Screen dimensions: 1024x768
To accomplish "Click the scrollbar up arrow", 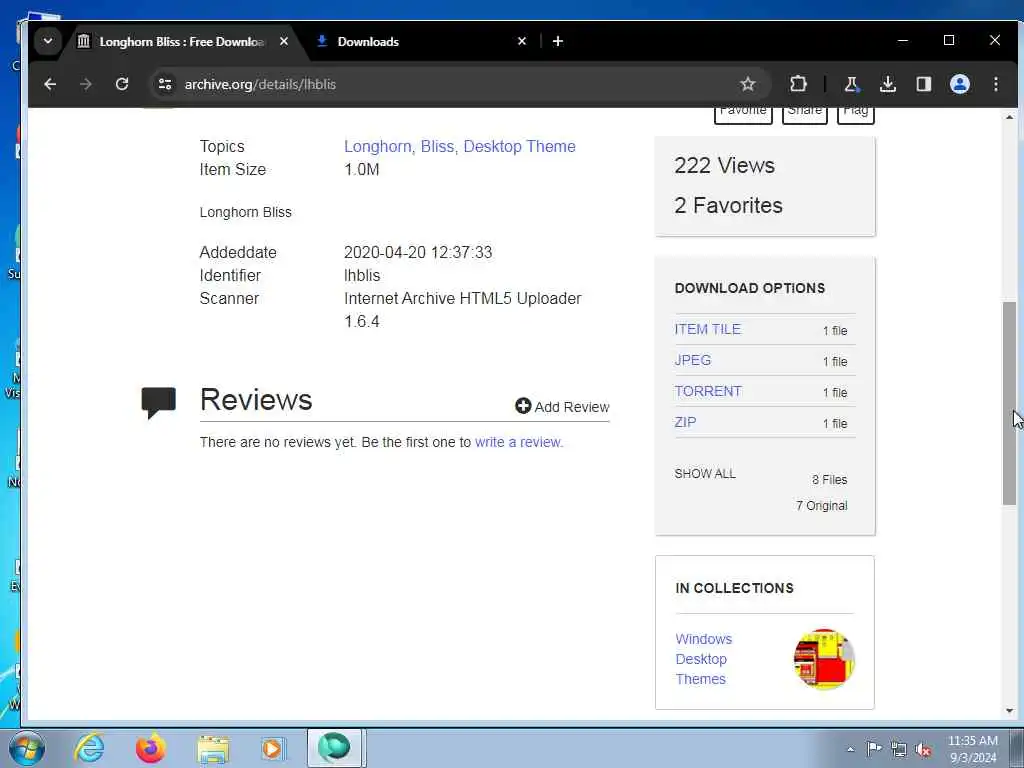I will (1010, 118).
